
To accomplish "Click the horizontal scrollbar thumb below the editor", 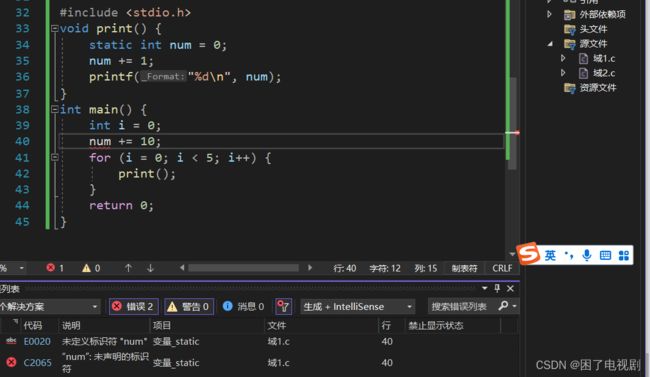I will point(243,268).
